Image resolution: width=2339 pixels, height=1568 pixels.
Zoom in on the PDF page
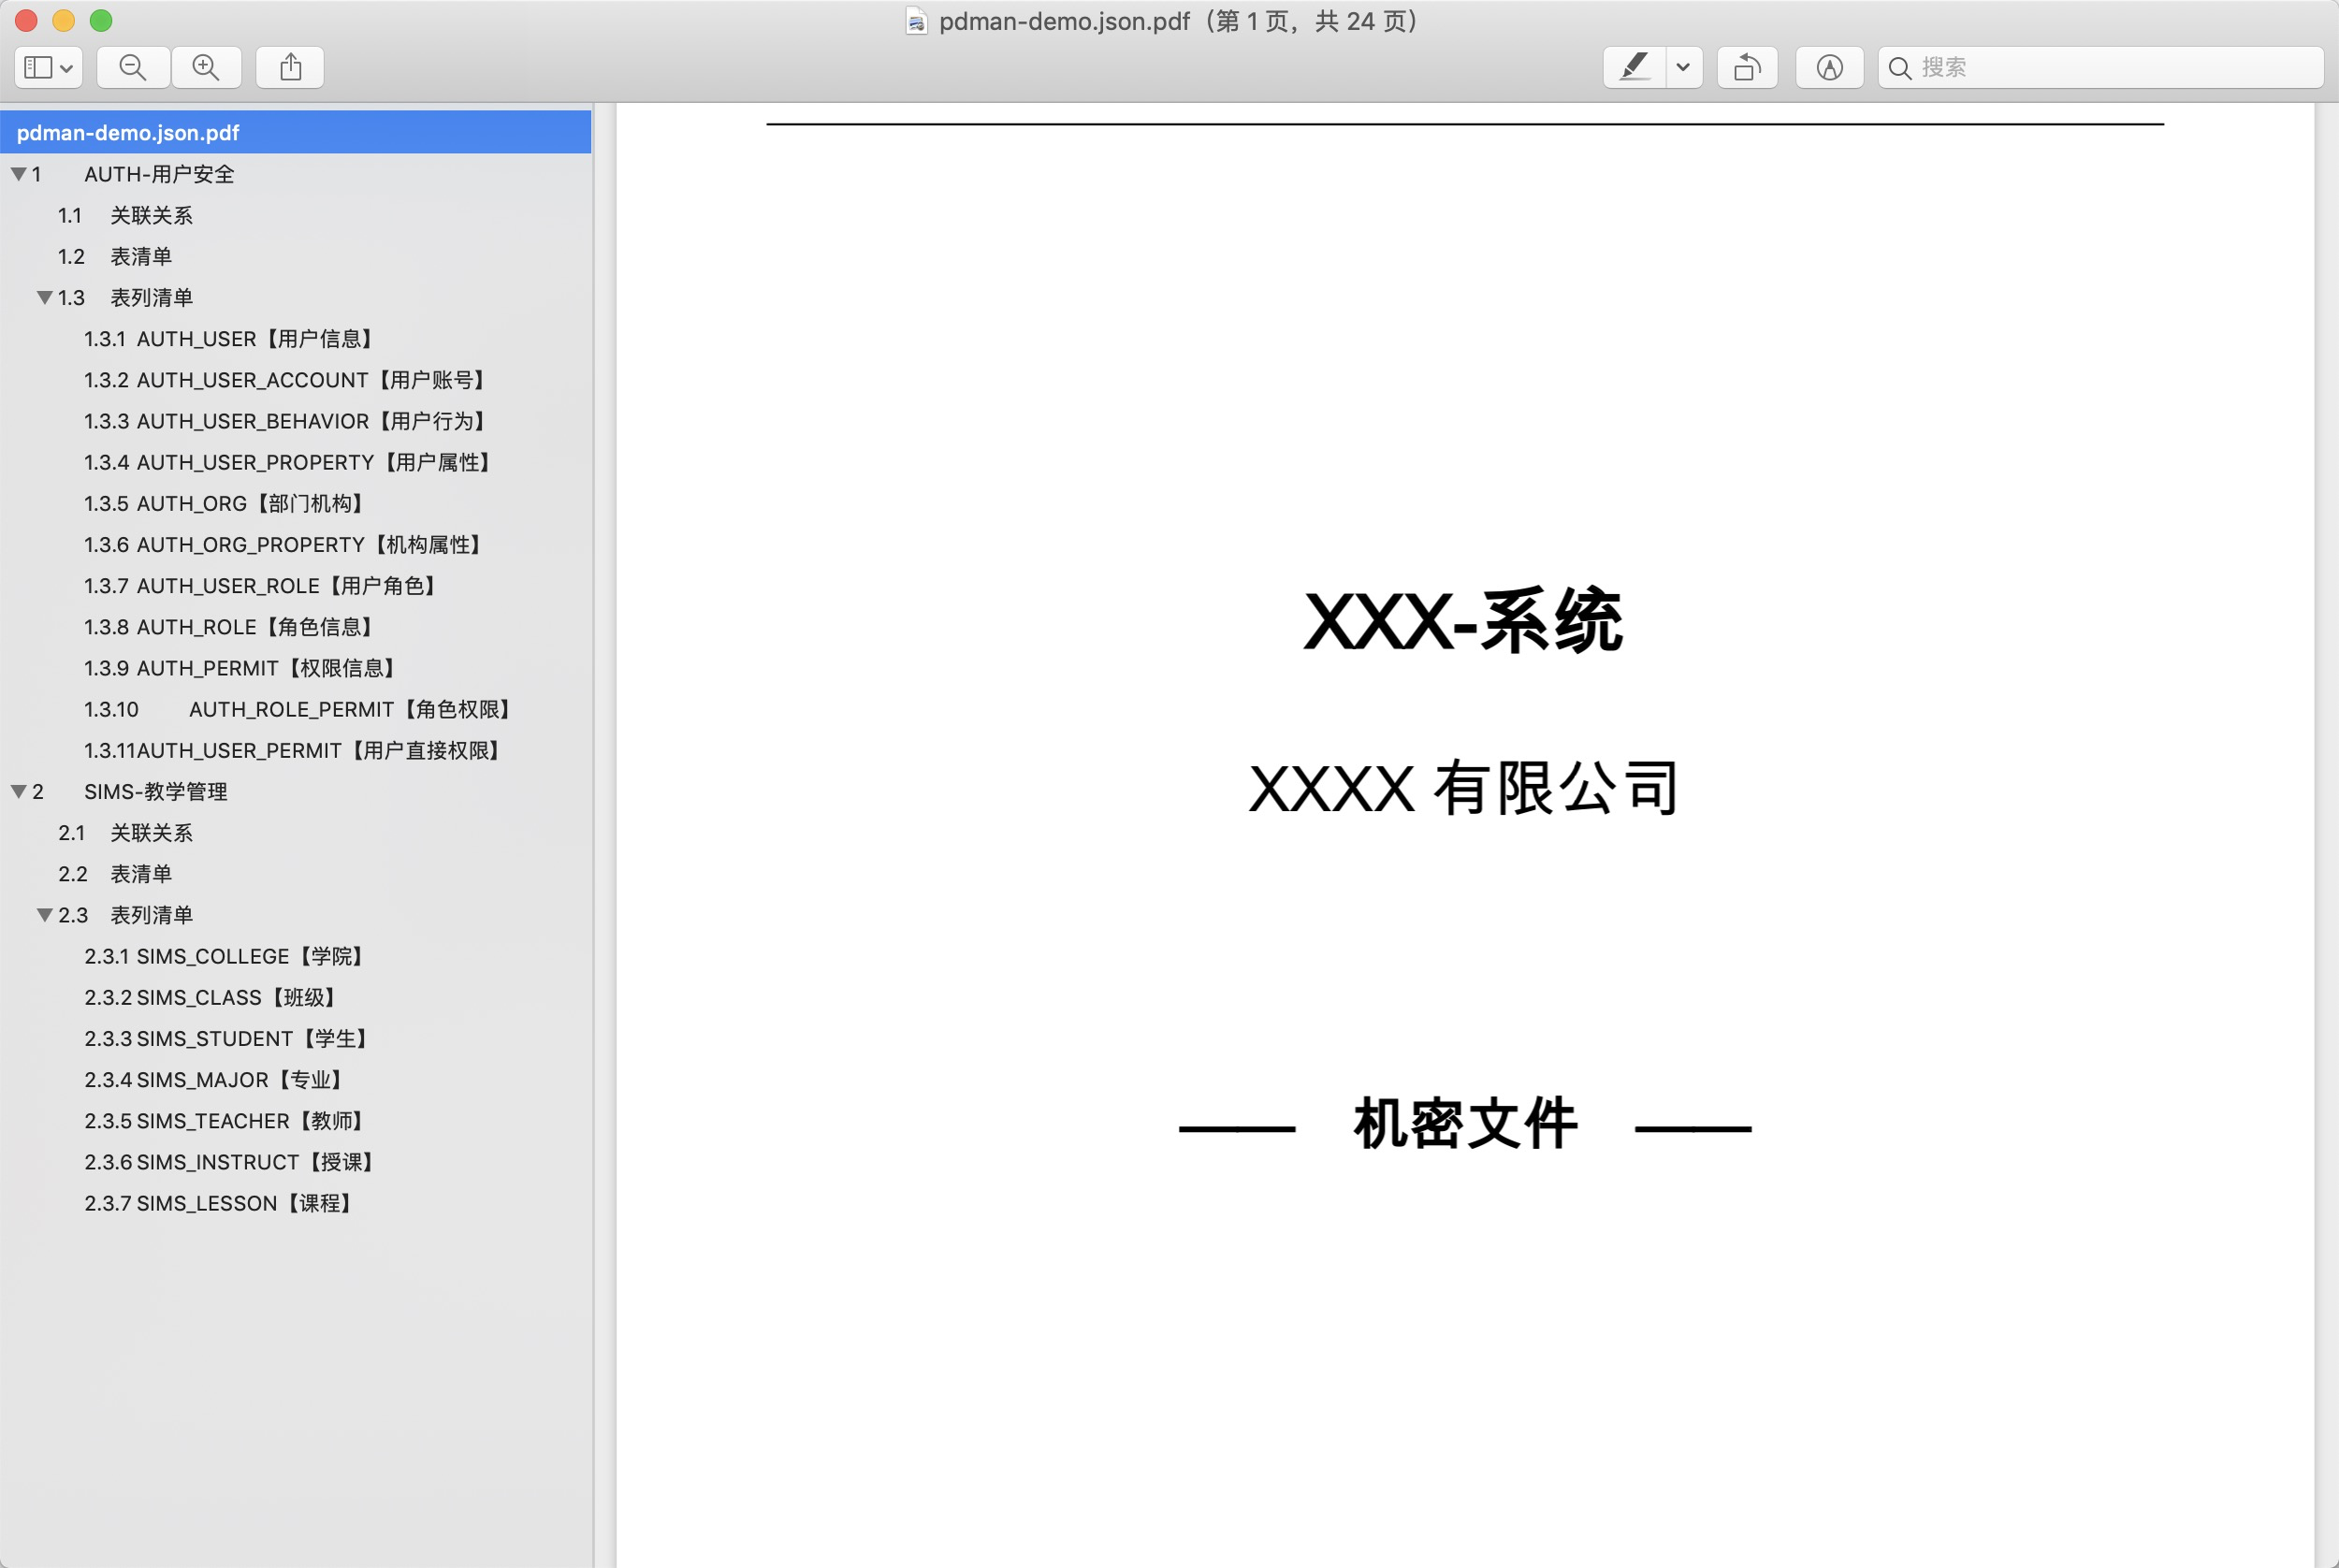tap(206, 67)
